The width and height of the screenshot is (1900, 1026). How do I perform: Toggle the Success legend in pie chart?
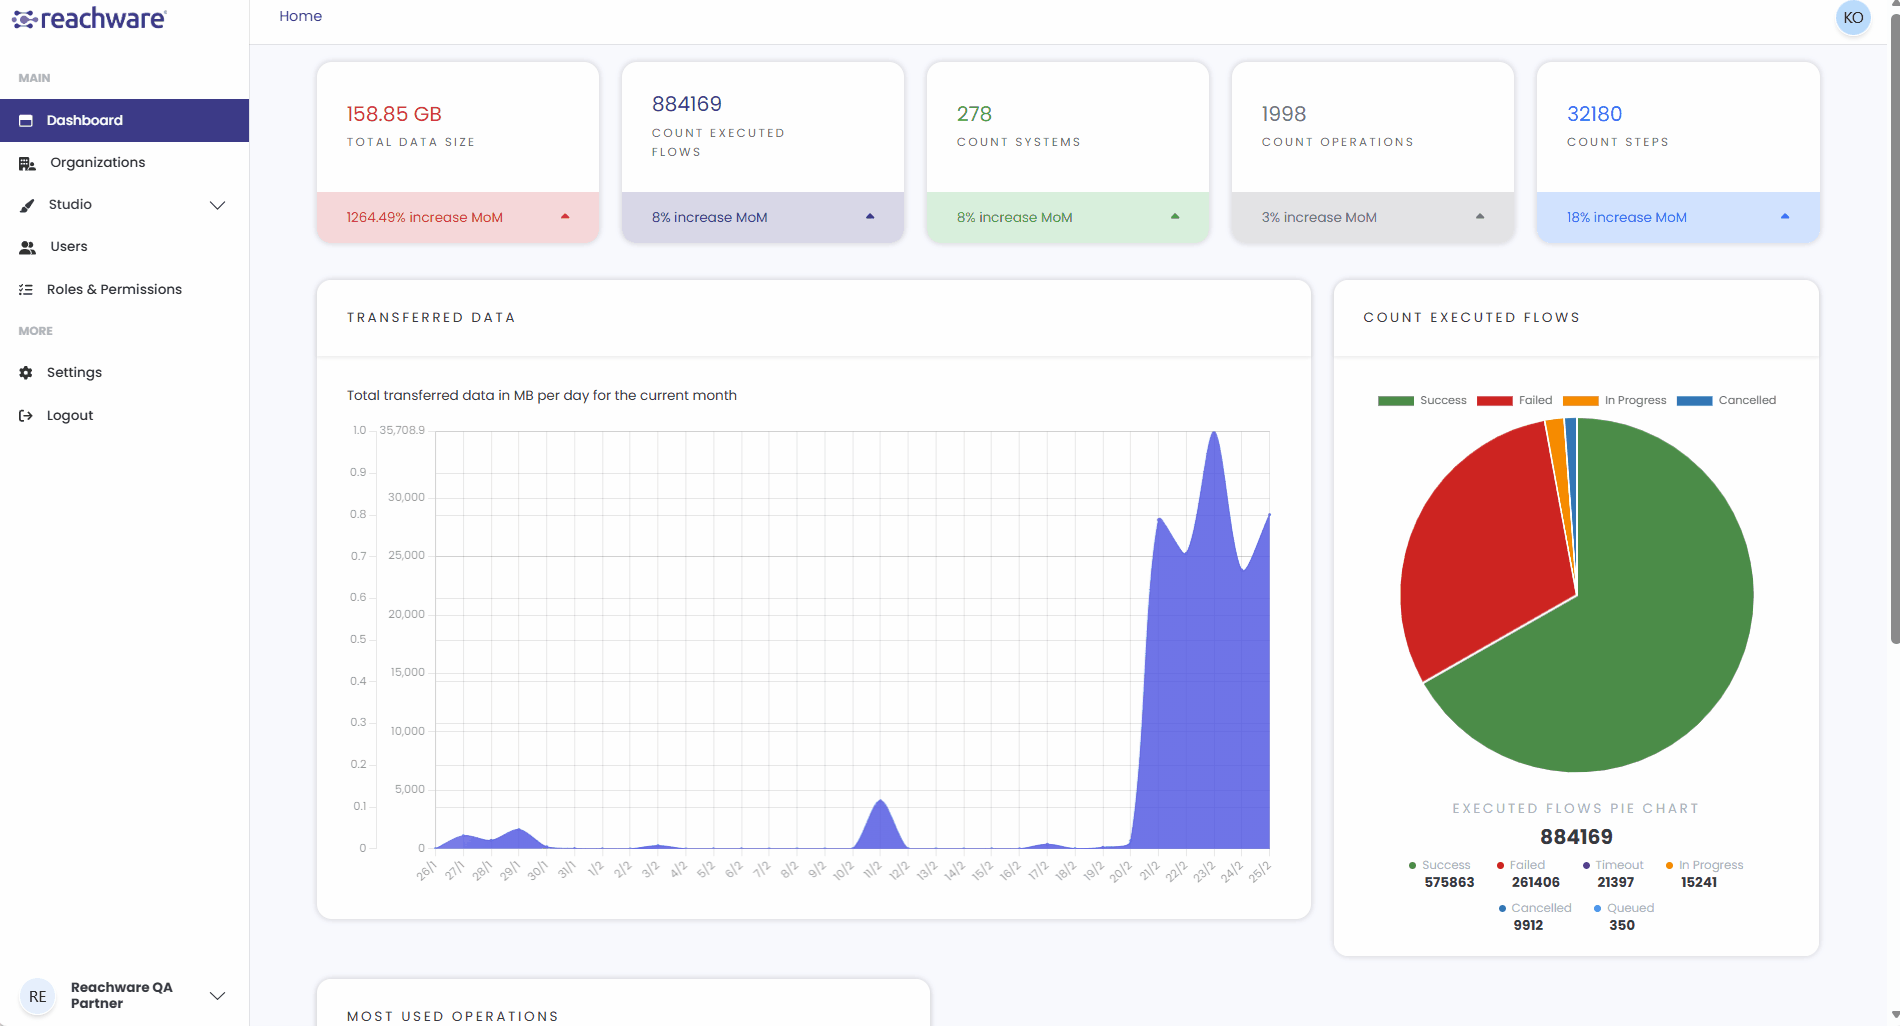coord(1422,400)
